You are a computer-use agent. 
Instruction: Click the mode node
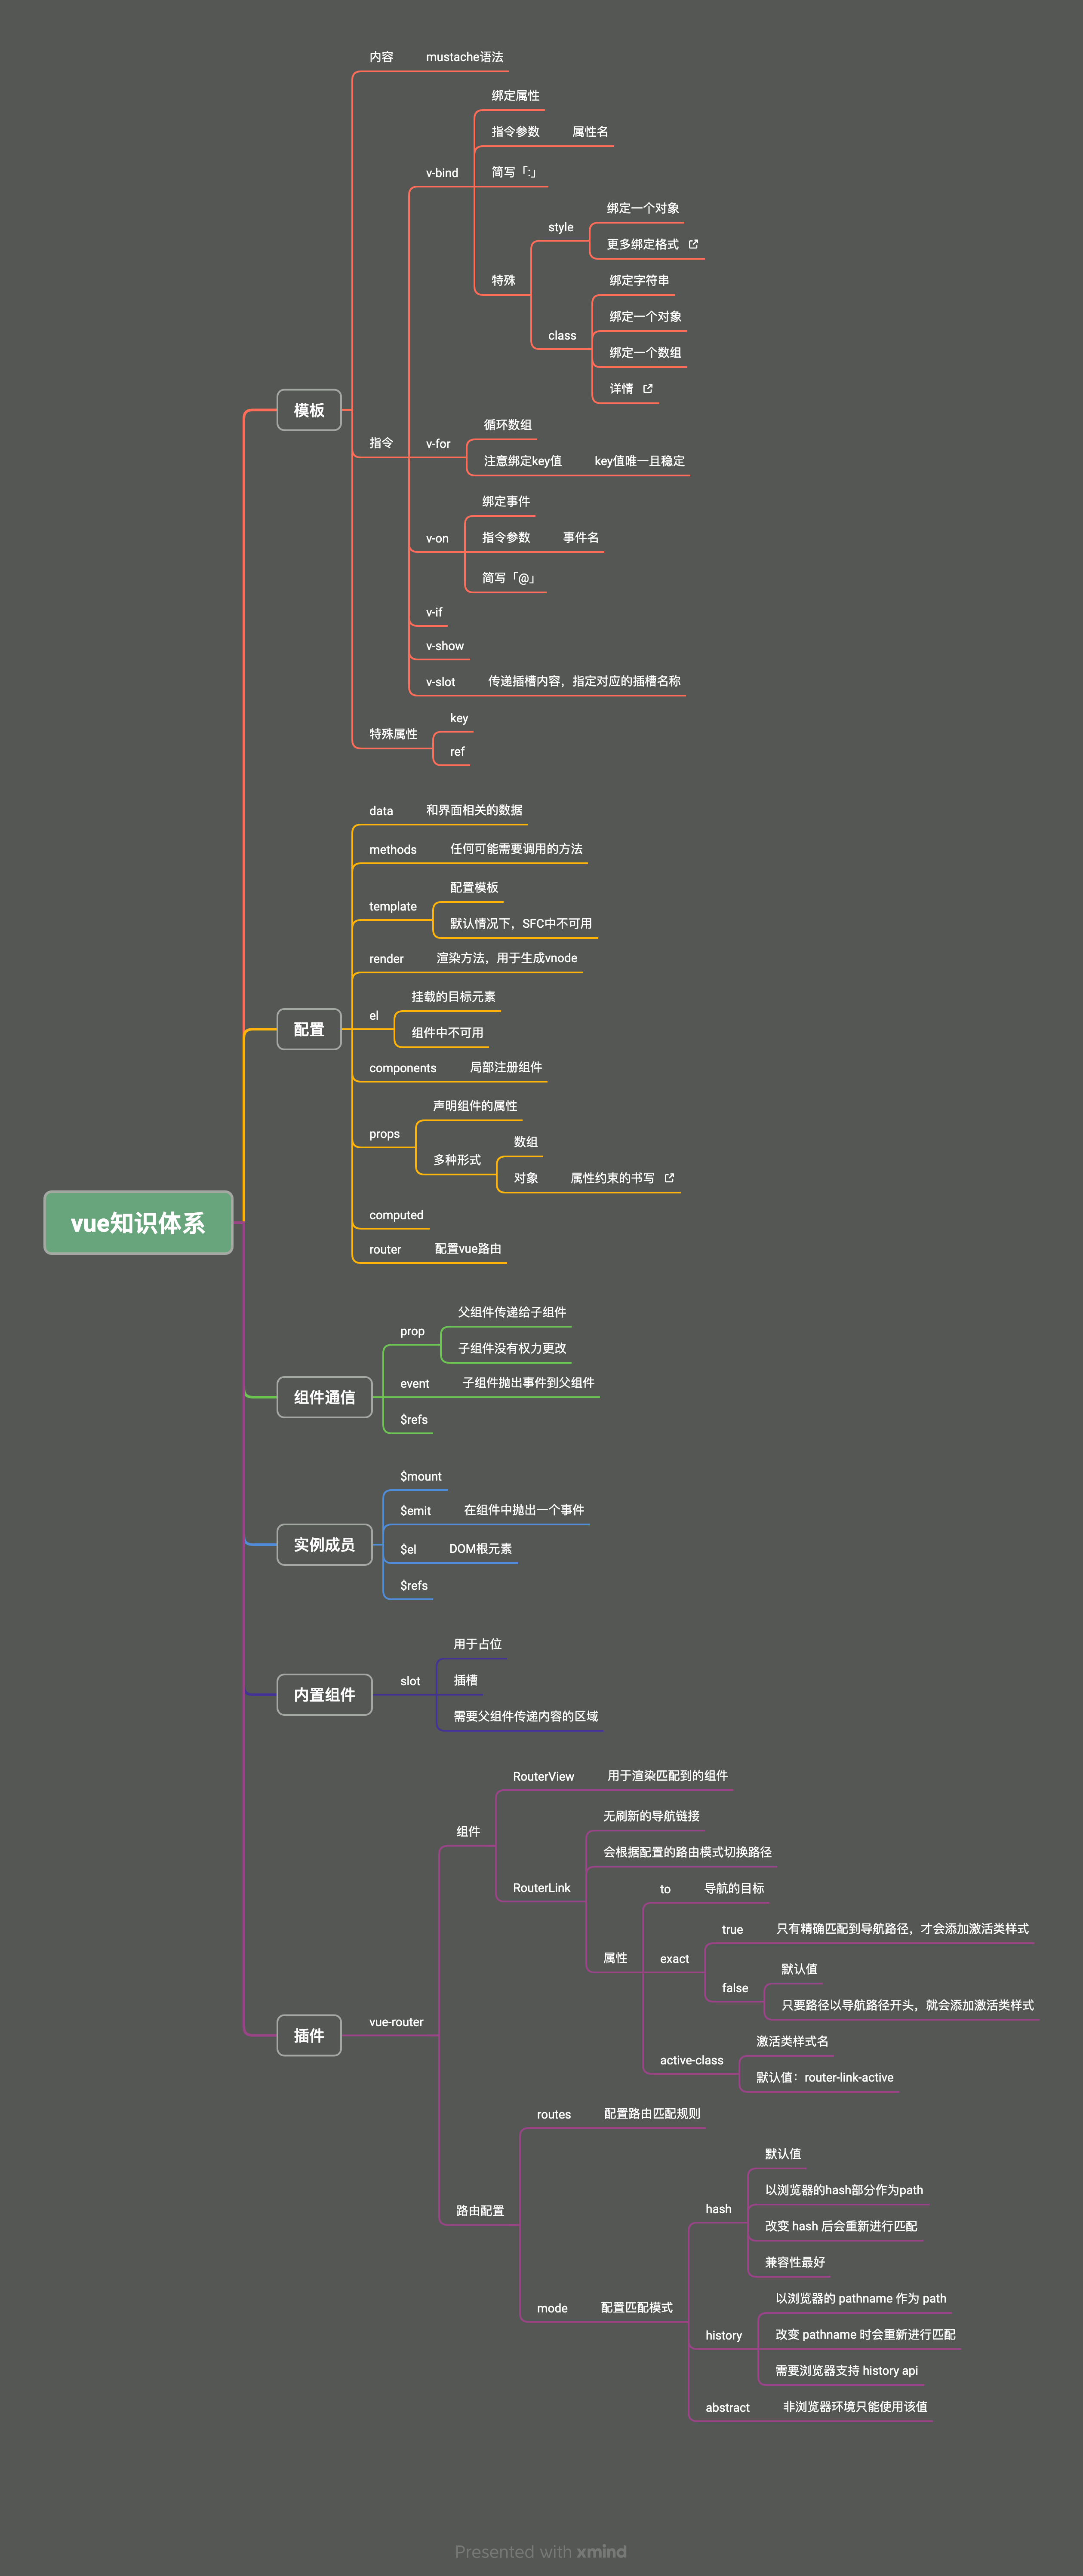pos(552,2308)
